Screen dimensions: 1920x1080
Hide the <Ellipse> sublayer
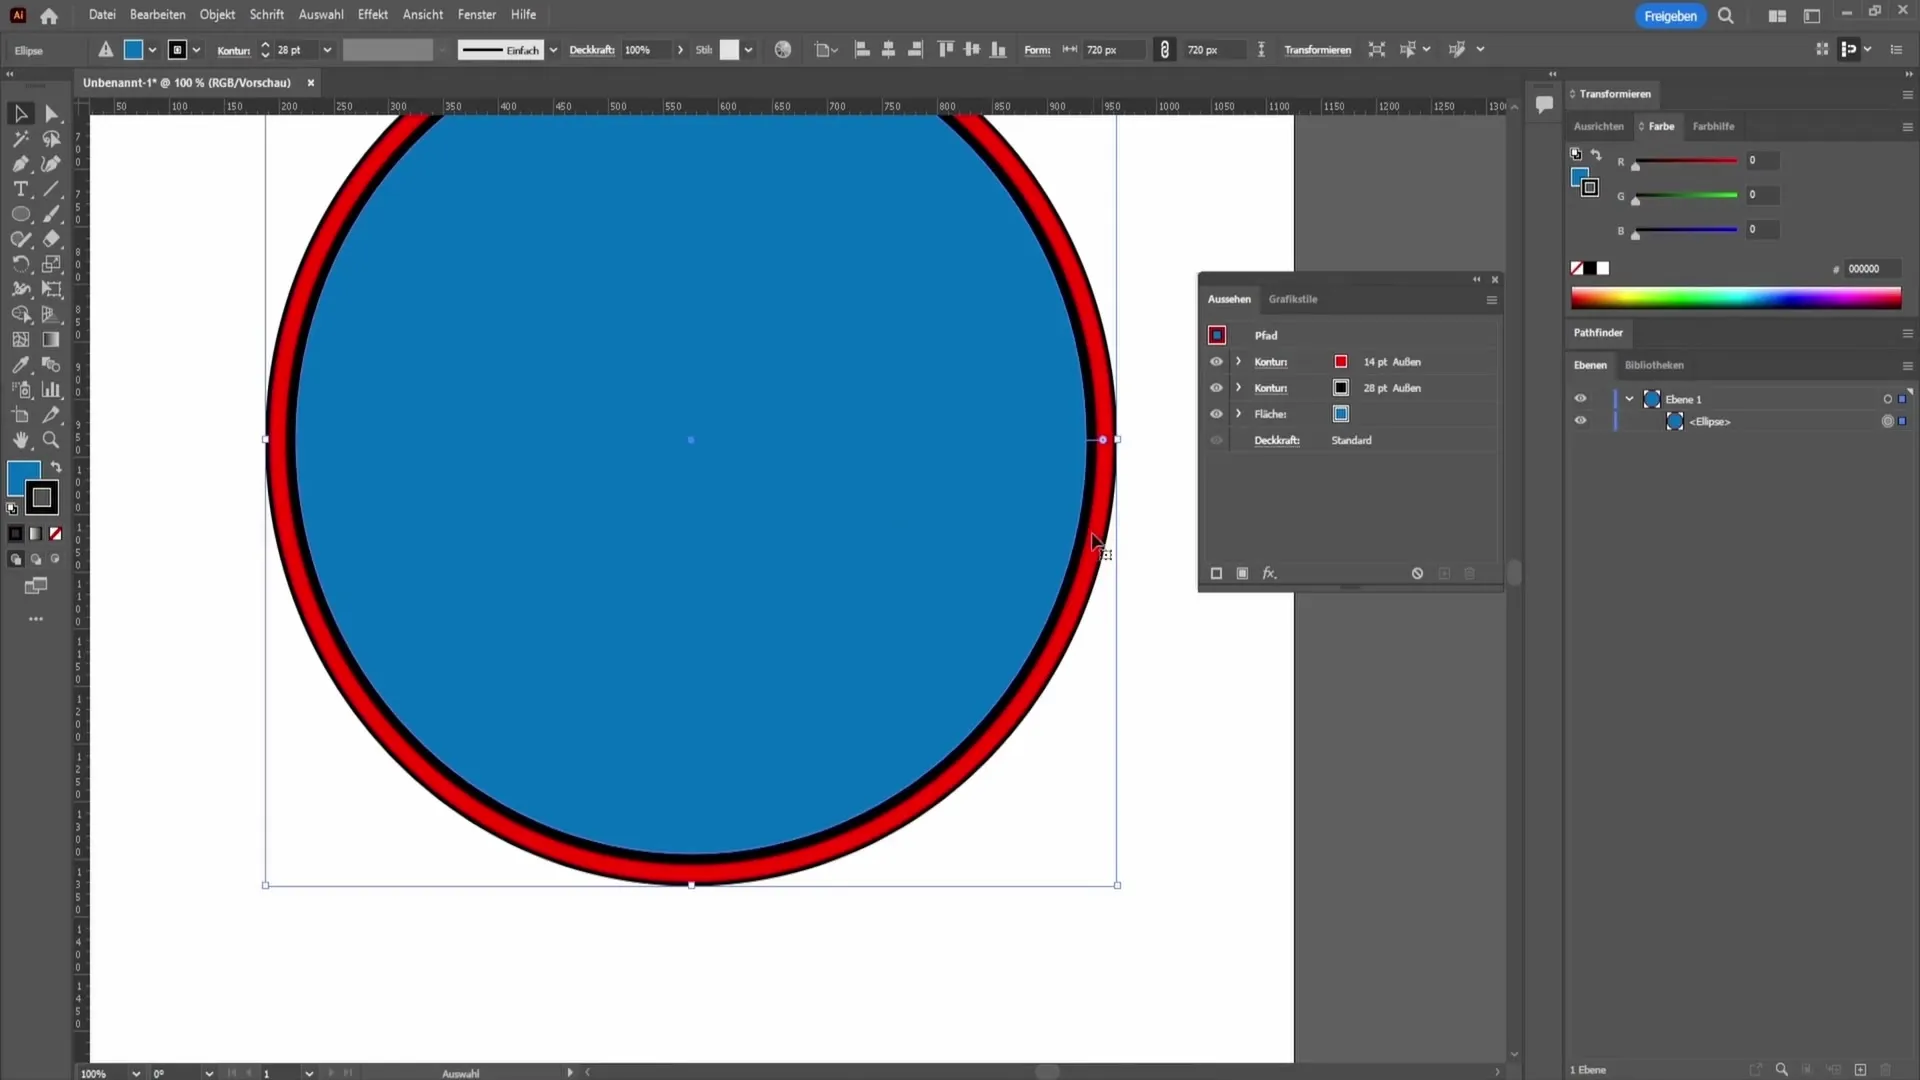1580,420
